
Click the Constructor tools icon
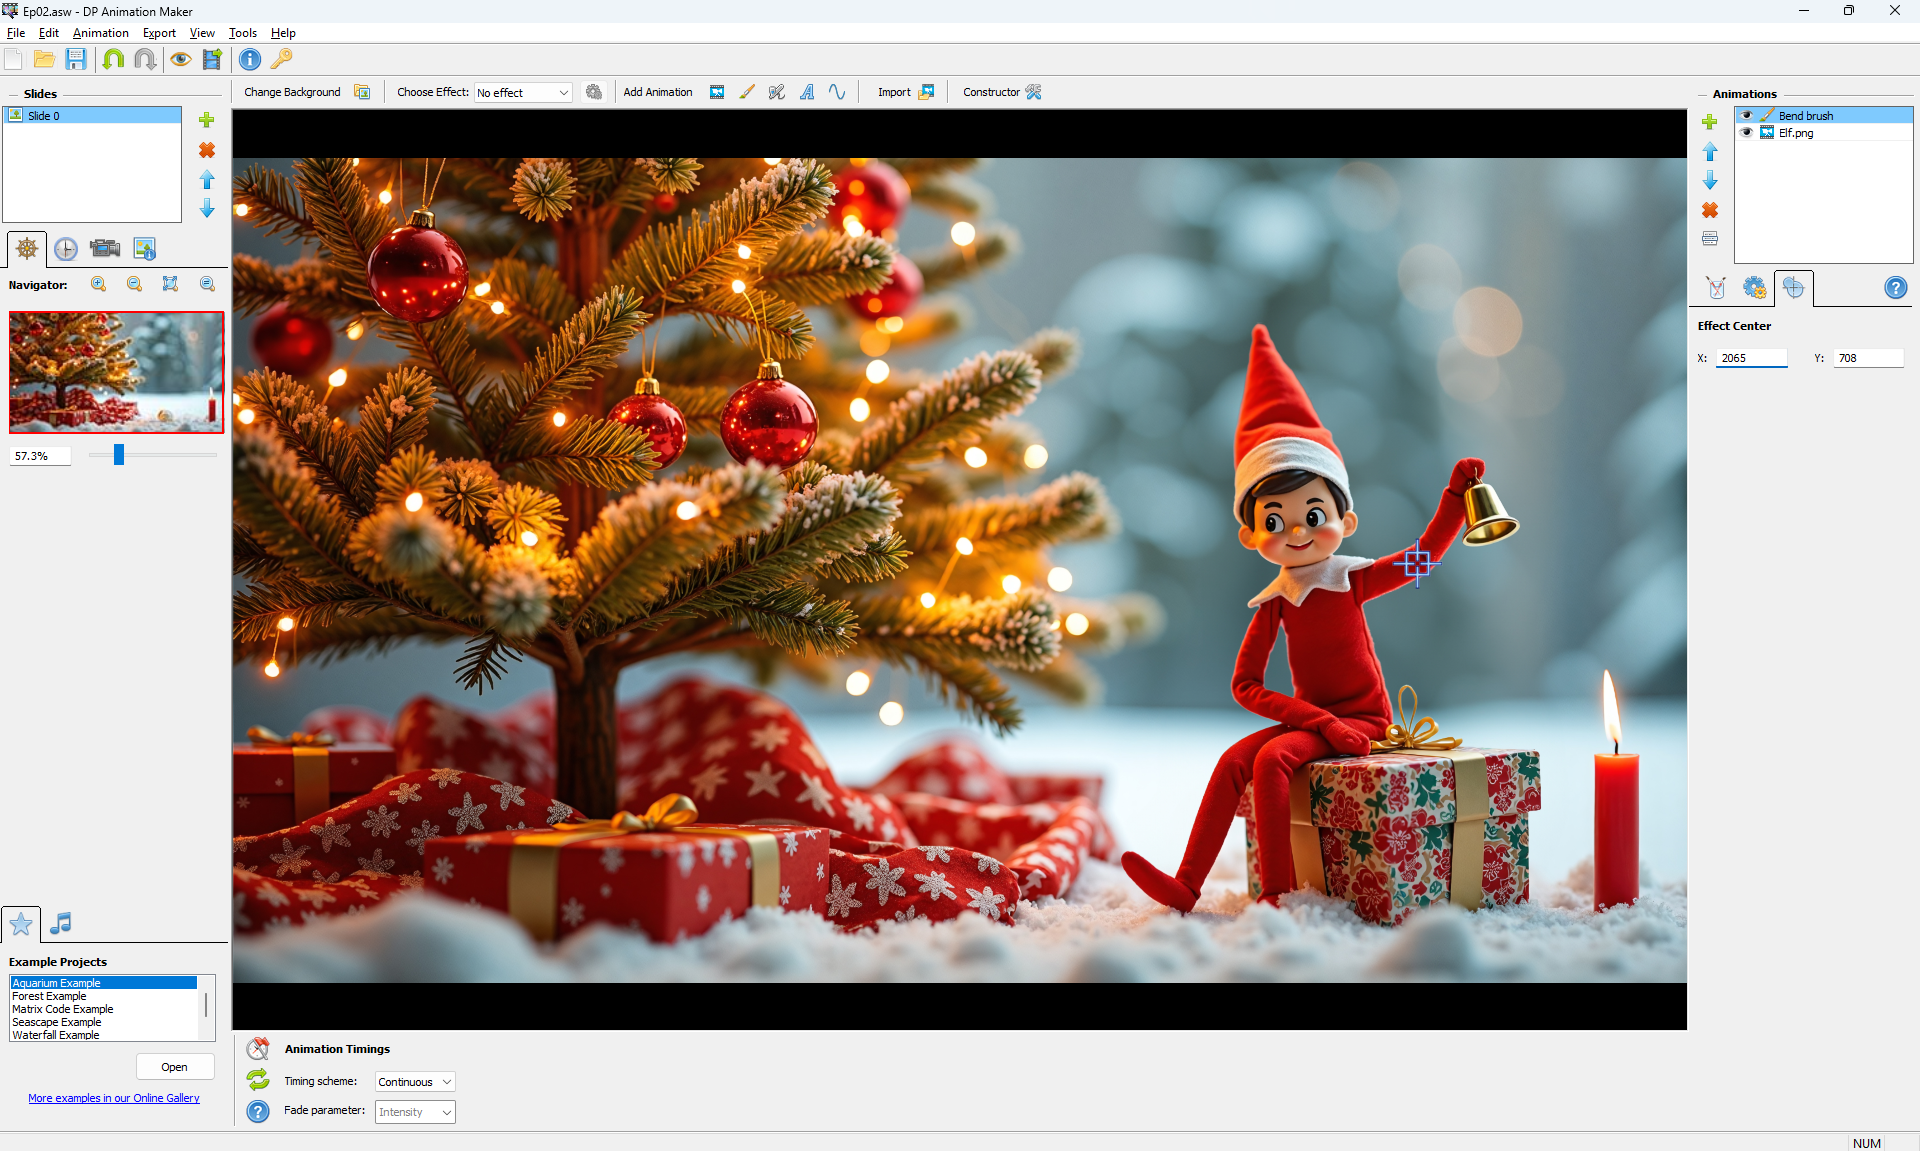[x=1034, y=92]
